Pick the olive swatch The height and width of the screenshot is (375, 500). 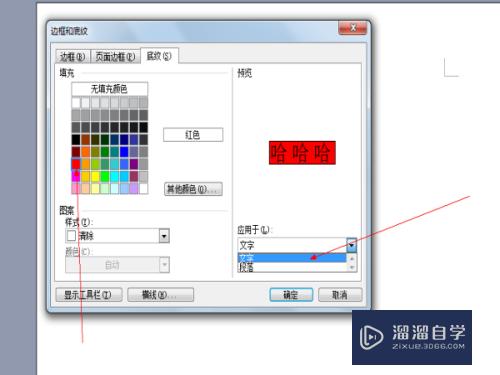coord(95,152)
